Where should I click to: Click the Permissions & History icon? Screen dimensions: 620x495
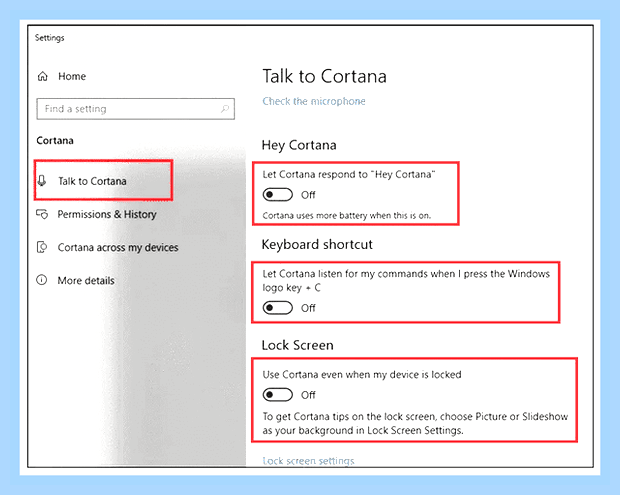pyautogui.click(x=42, y=214)
